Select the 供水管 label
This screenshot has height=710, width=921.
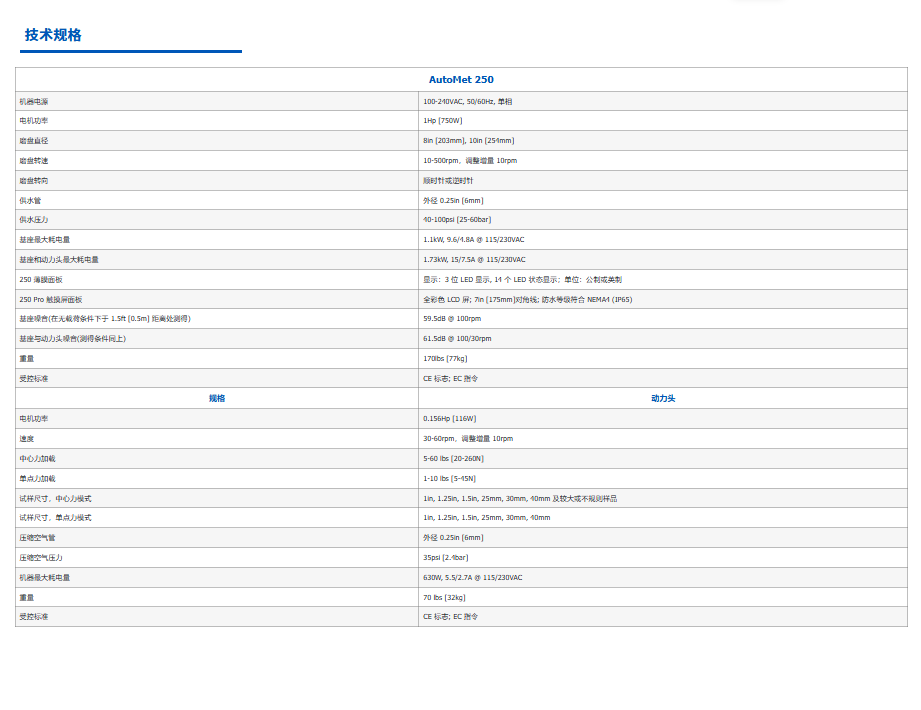point(31,201)
